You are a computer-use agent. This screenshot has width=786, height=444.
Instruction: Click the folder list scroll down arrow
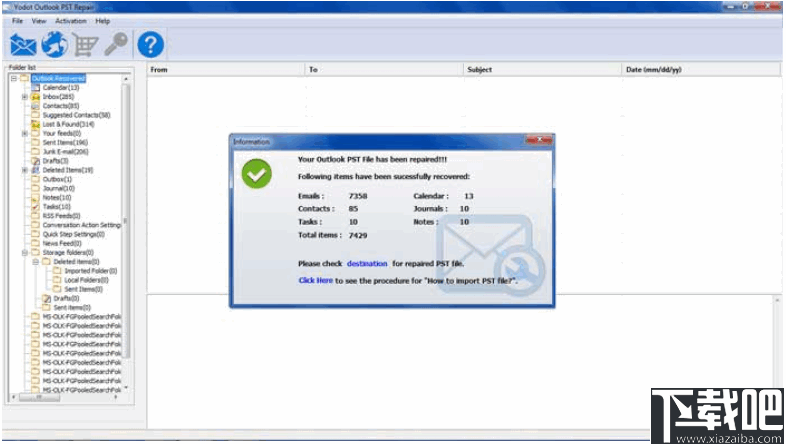click(126, 387)
